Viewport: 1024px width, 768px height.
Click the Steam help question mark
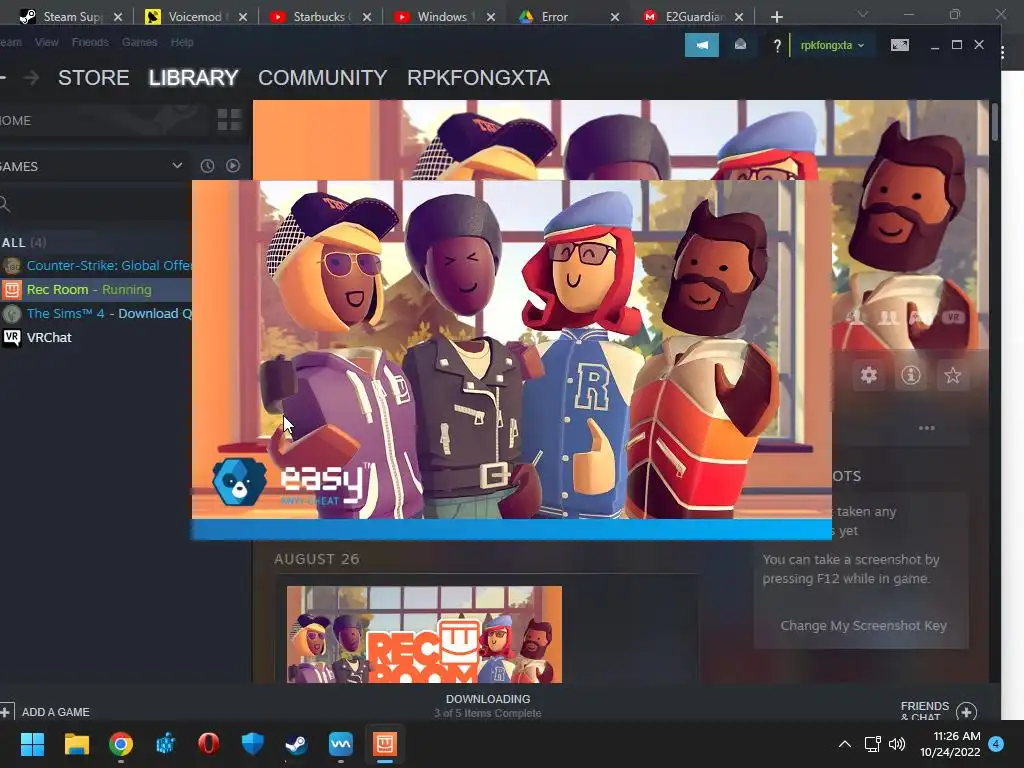[x=776, y=46]
